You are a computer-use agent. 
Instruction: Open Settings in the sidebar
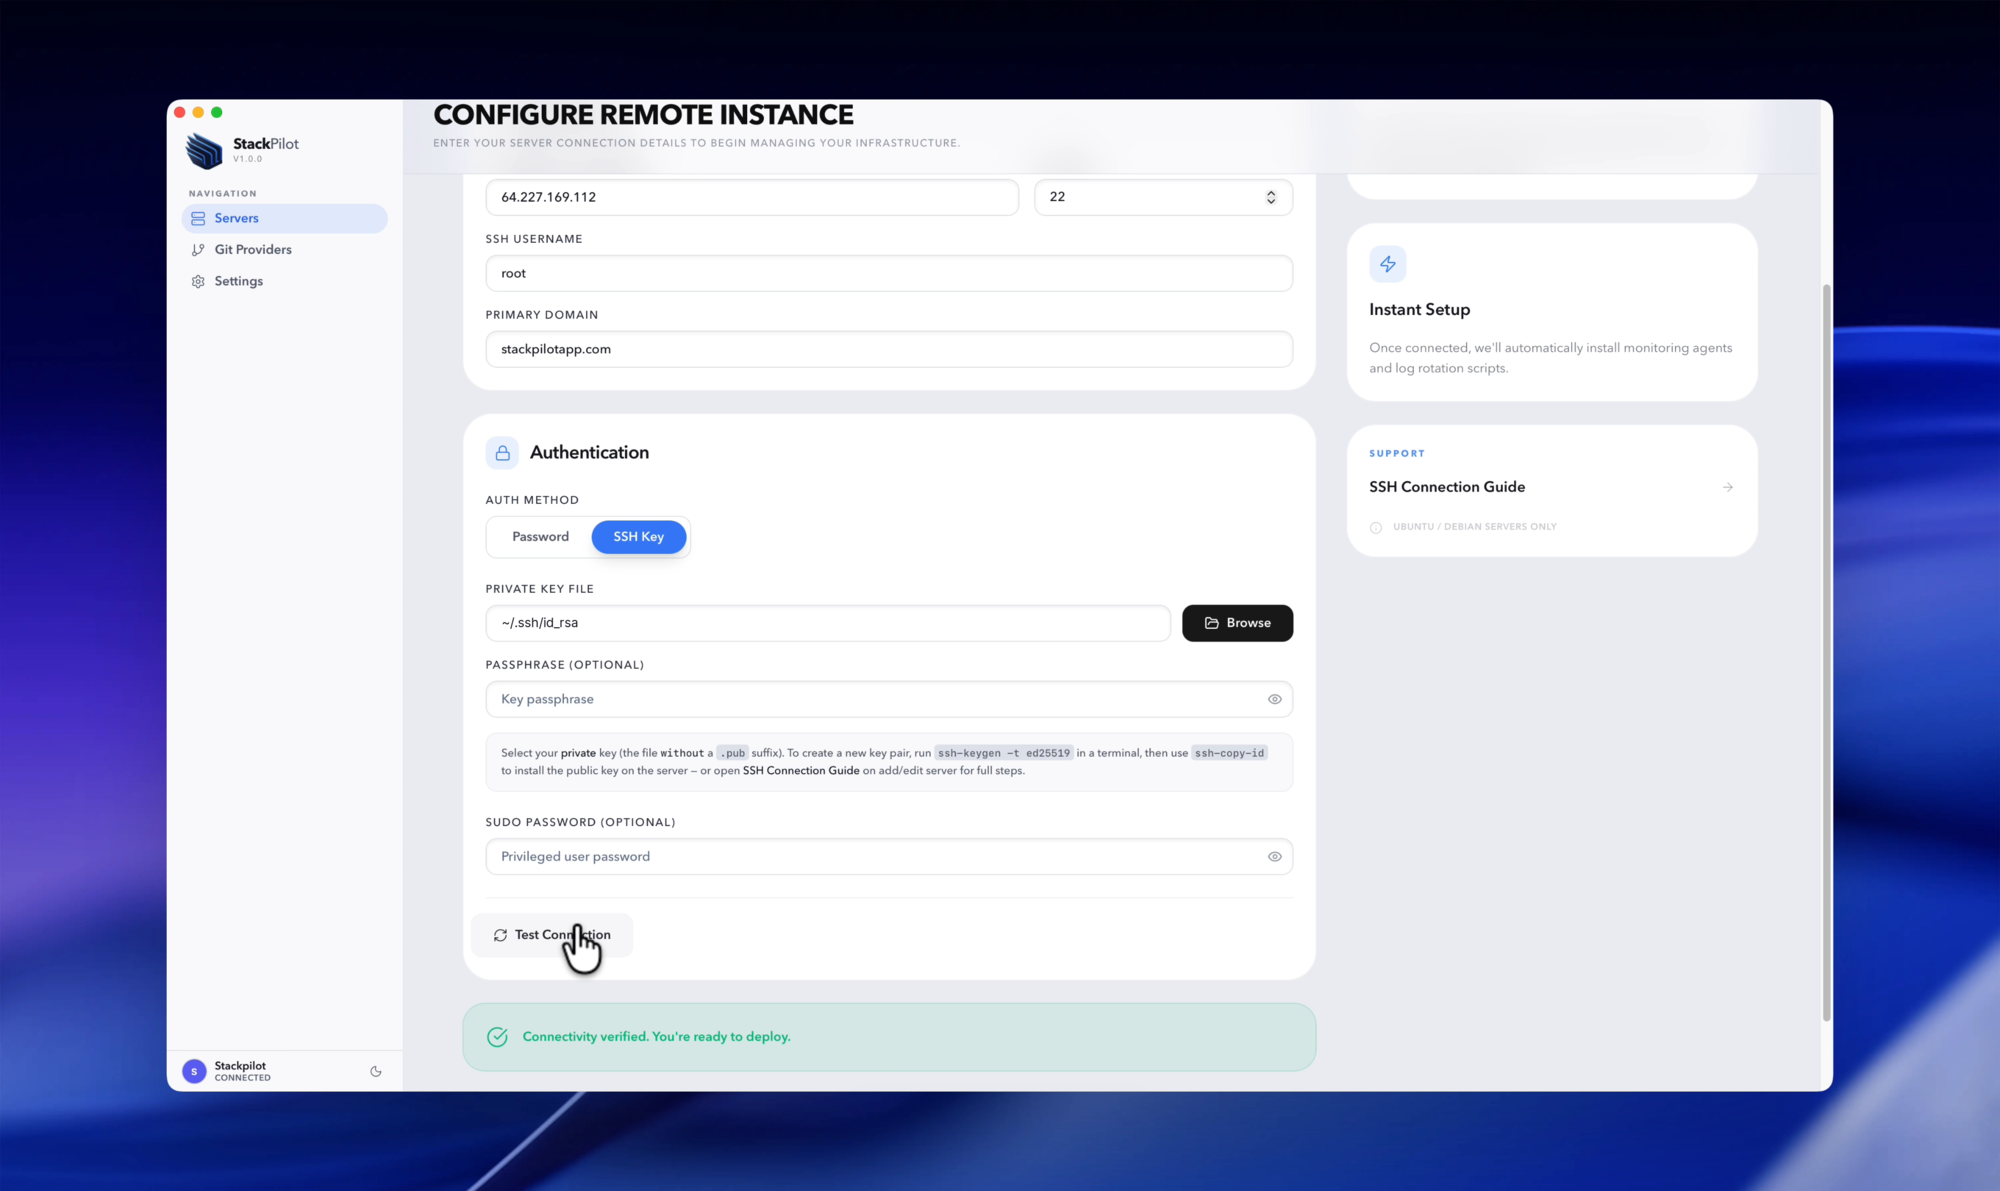284,281
